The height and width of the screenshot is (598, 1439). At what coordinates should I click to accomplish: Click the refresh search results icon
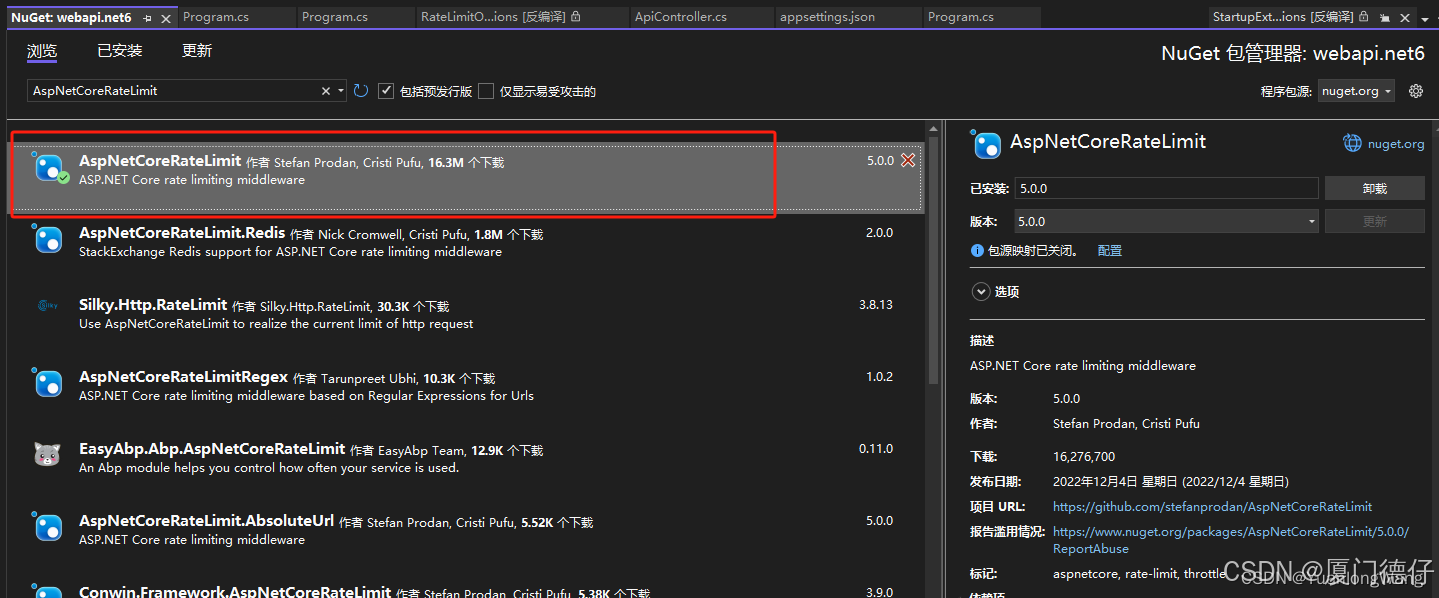pos(361,91)
